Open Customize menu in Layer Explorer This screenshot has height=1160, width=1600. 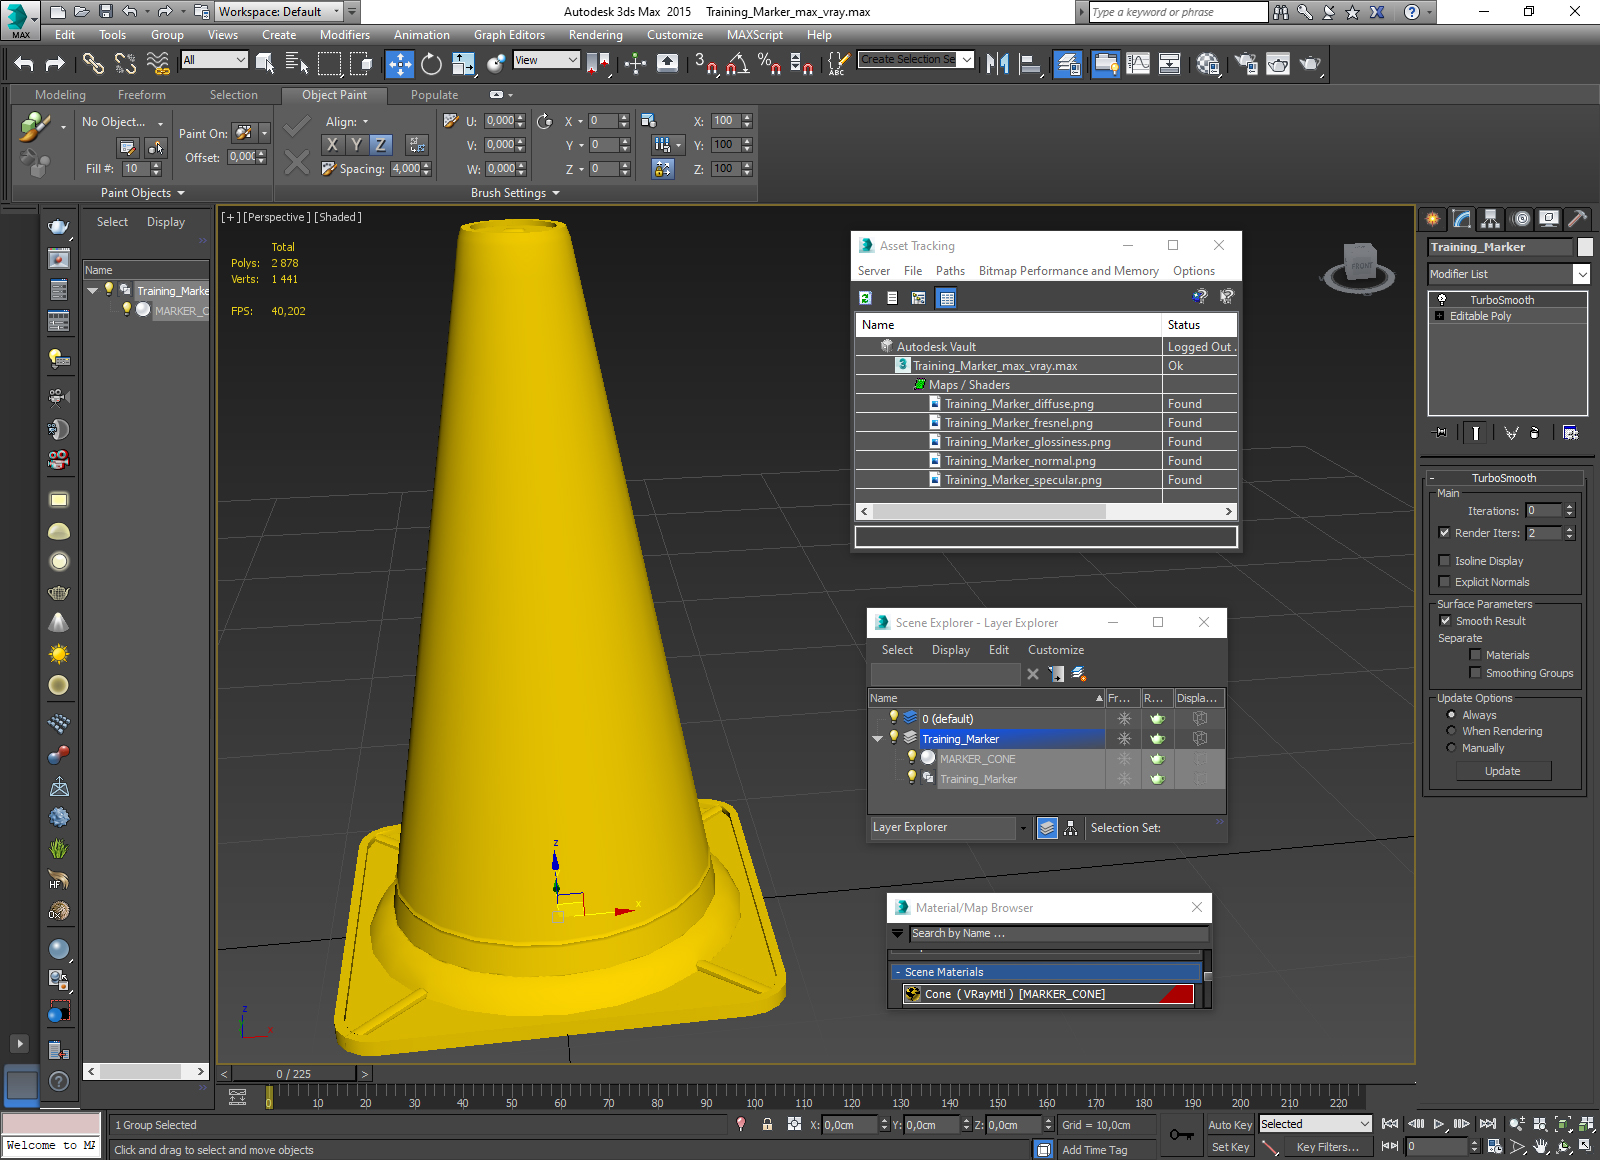pyautogui.click(x=1056, y=650)
